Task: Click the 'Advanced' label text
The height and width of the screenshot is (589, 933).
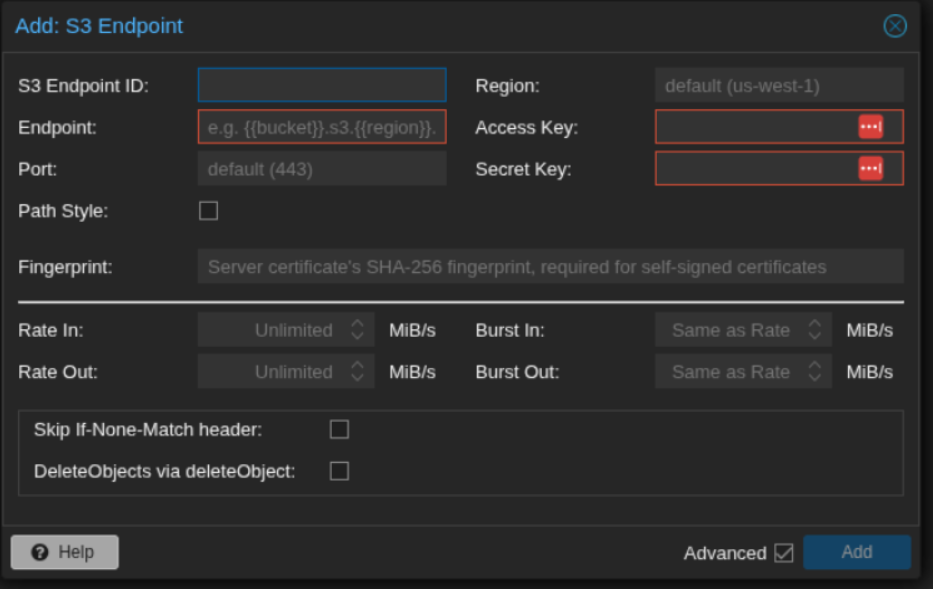Action: click(x=725, y=553)
